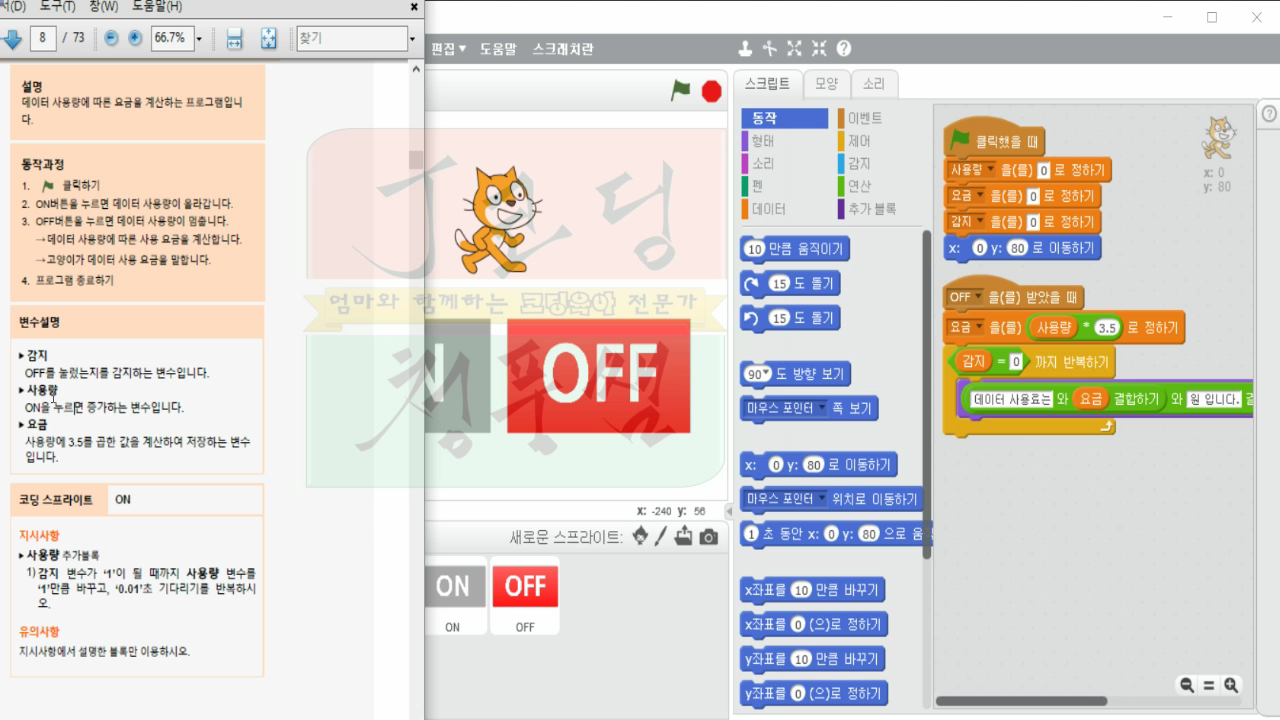1280x720 pixels.
Task: Switch to the 소리 tab
Action: 874,84
